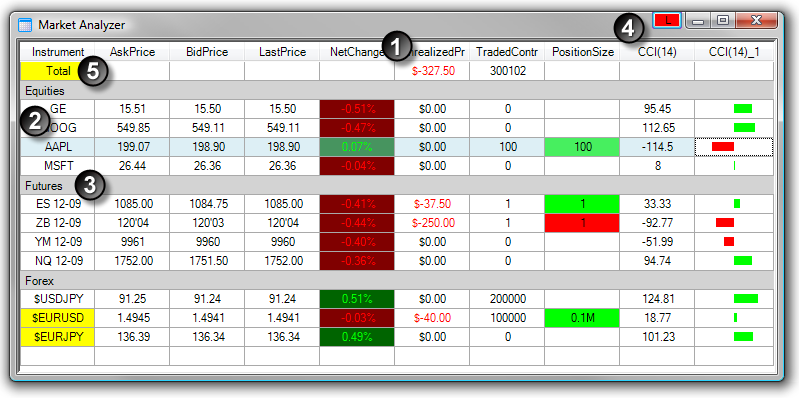Screen dimensions: 799x398
Task: Click $EURUSD's traded contracts 100000
Action: (507, 318)
